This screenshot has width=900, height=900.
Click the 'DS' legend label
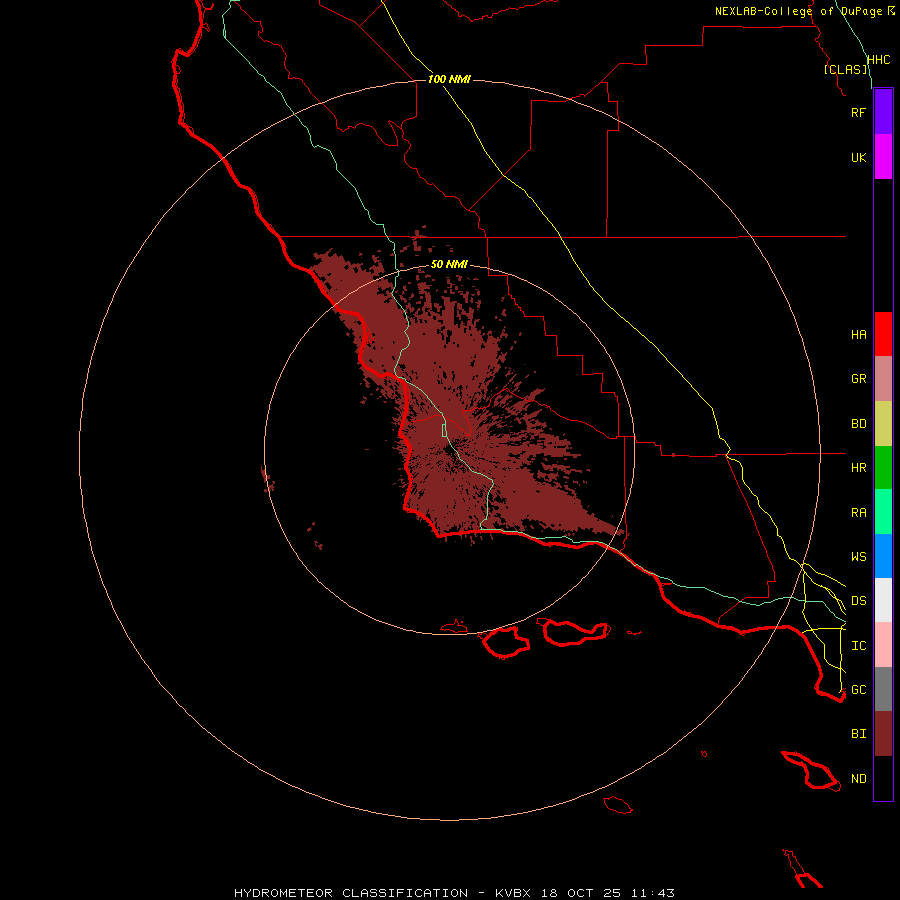pyautogui.click(x=858, y=601)
